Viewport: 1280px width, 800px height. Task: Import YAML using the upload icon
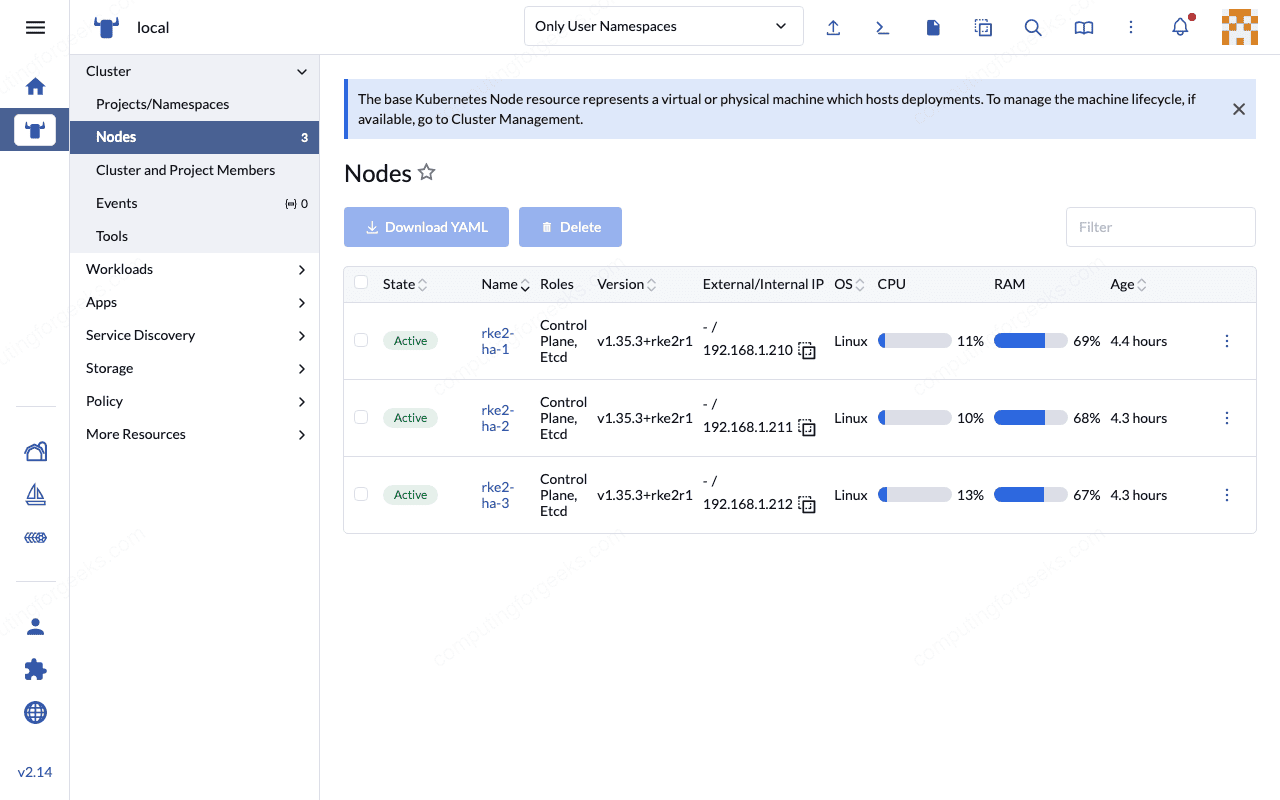(833, 27)
